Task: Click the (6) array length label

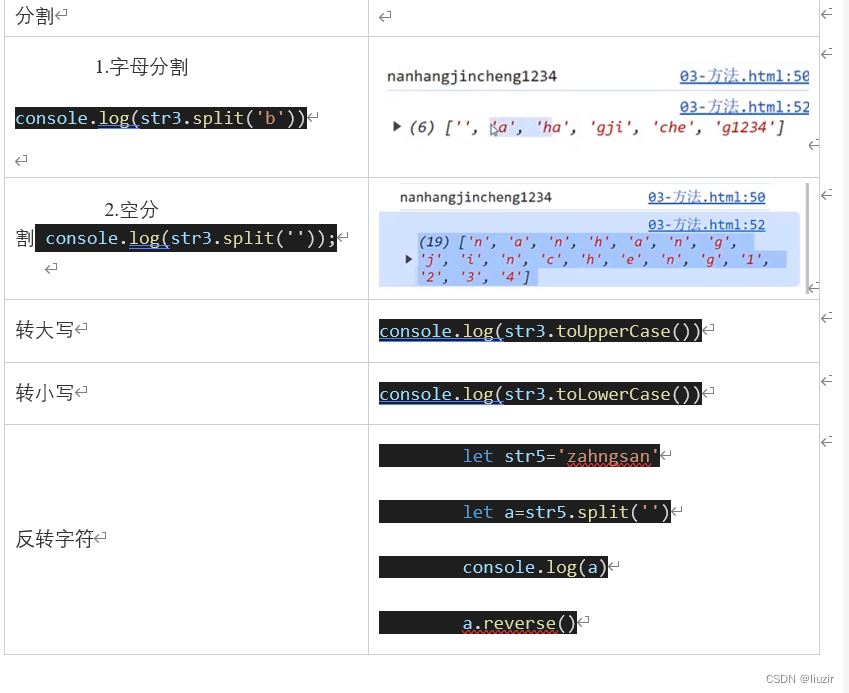Action: pyautogui.click(x=422, y=127)
